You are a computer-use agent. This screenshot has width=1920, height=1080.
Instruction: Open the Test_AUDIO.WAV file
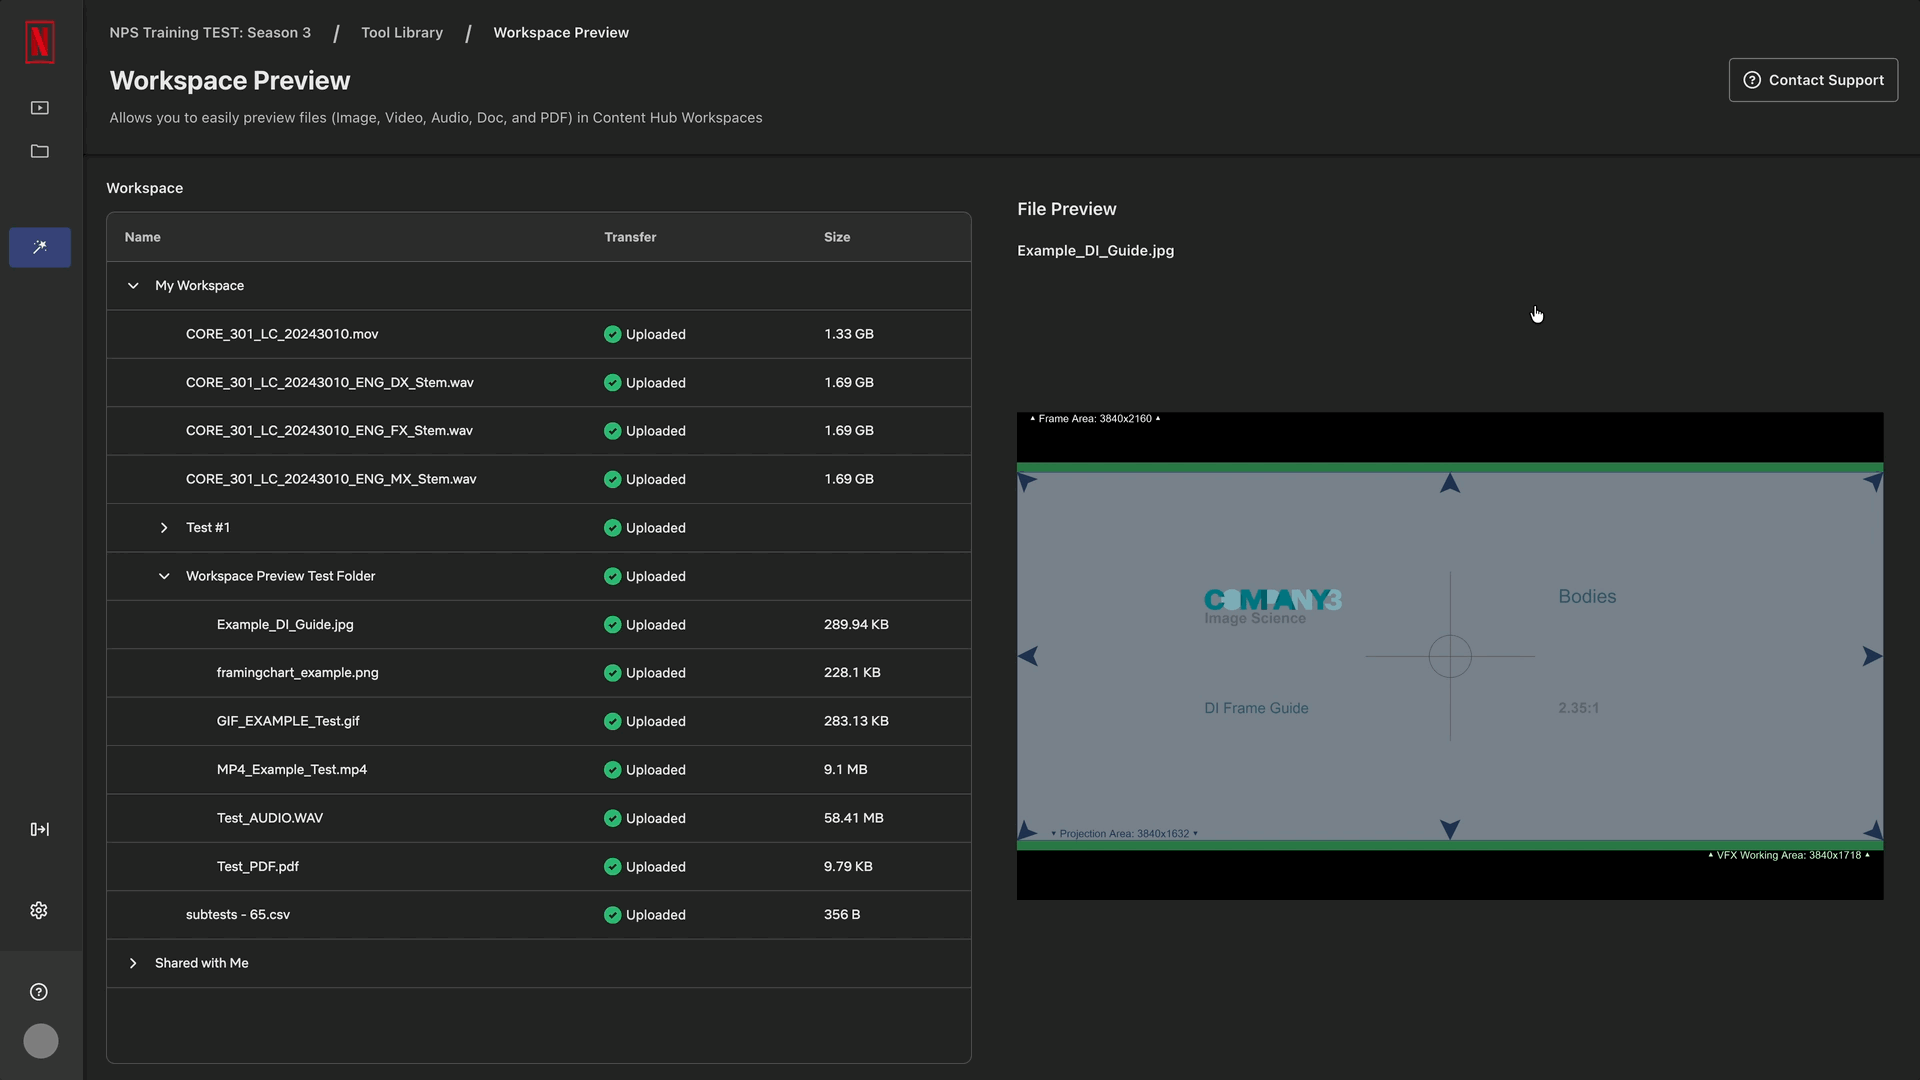click(269, 817)
